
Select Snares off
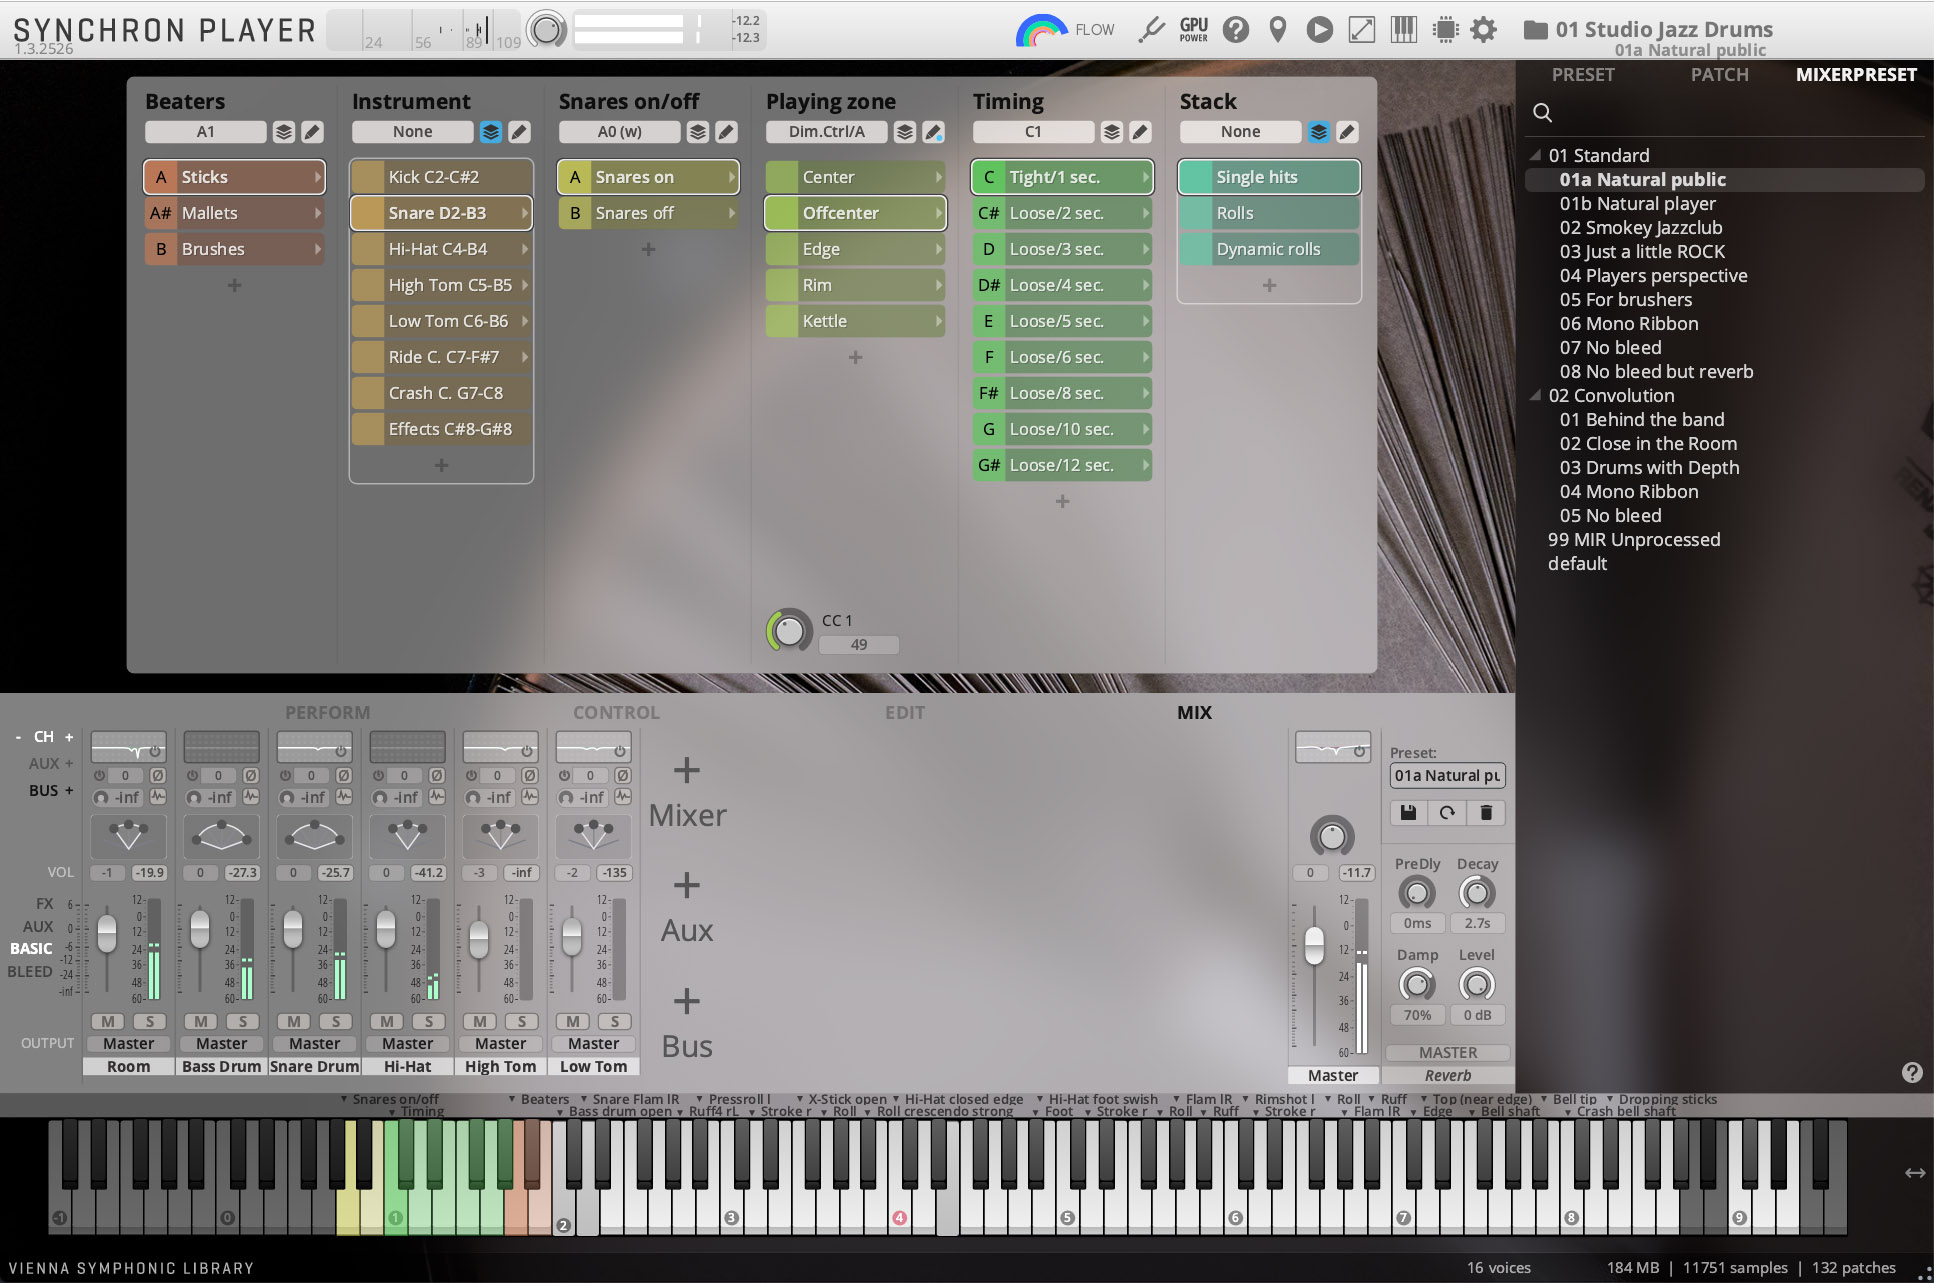(x=648, y=213)
